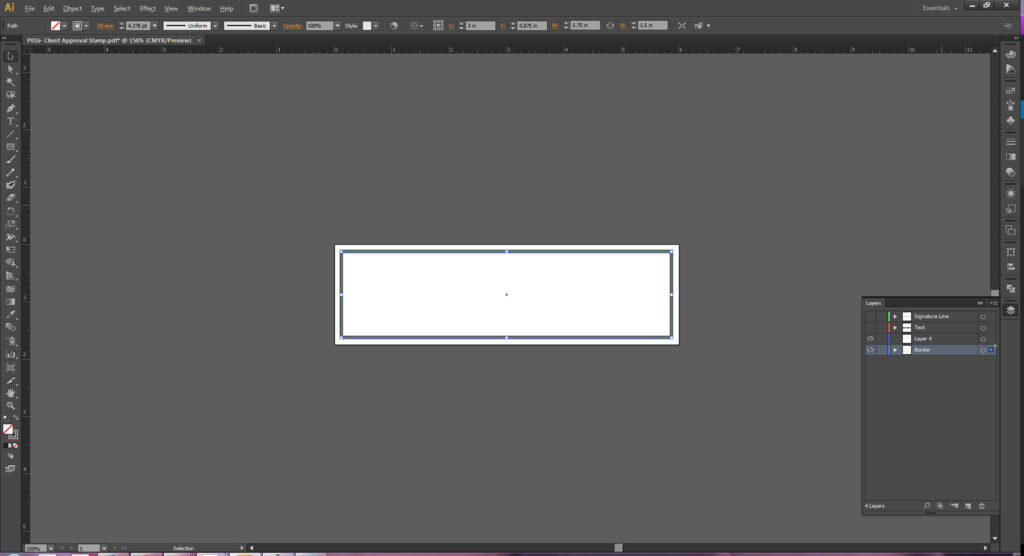The height and width of the screenshot is (556, 1024).
Task: Select the Paintbrush tool
Action: pyautogui.click(x=10, y=159)
